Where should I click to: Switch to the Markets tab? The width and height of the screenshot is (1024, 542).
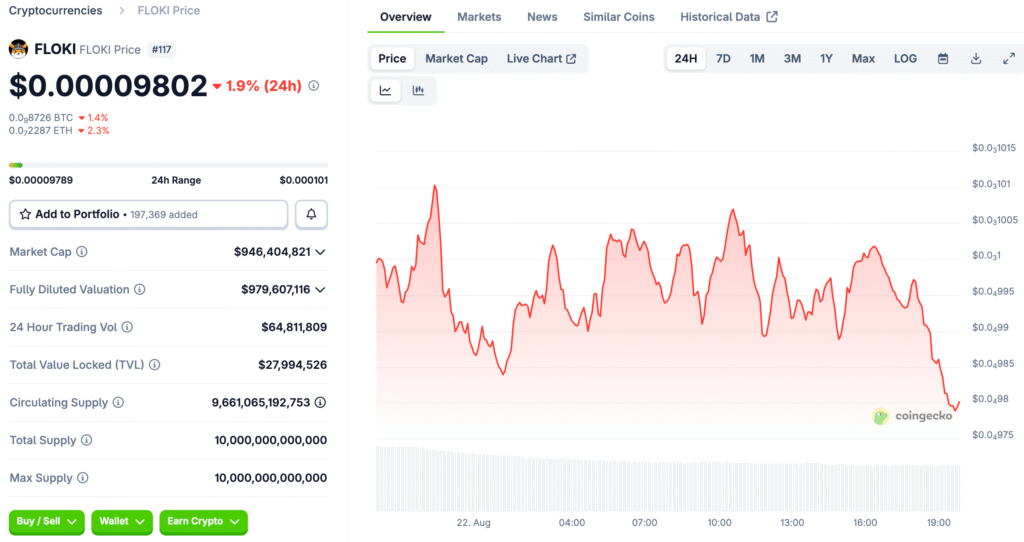pyautogui.click(x=479, y=17)
